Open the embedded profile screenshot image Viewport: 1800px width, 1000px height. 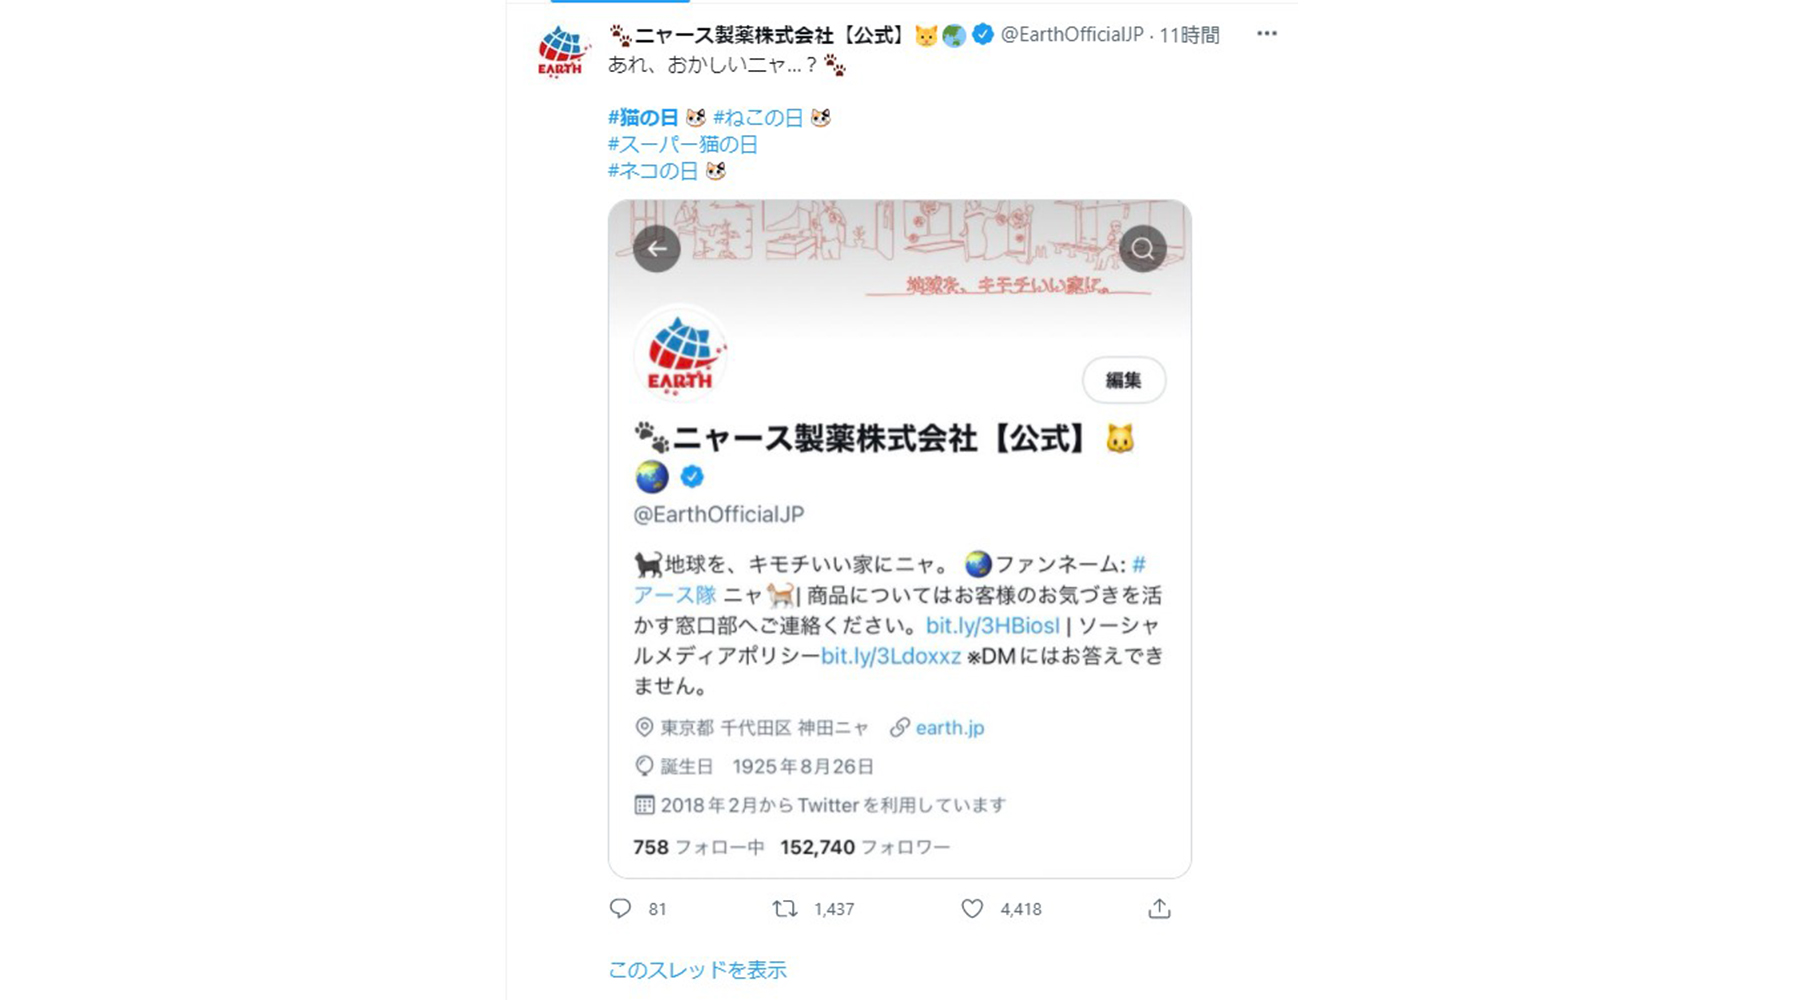900,539
